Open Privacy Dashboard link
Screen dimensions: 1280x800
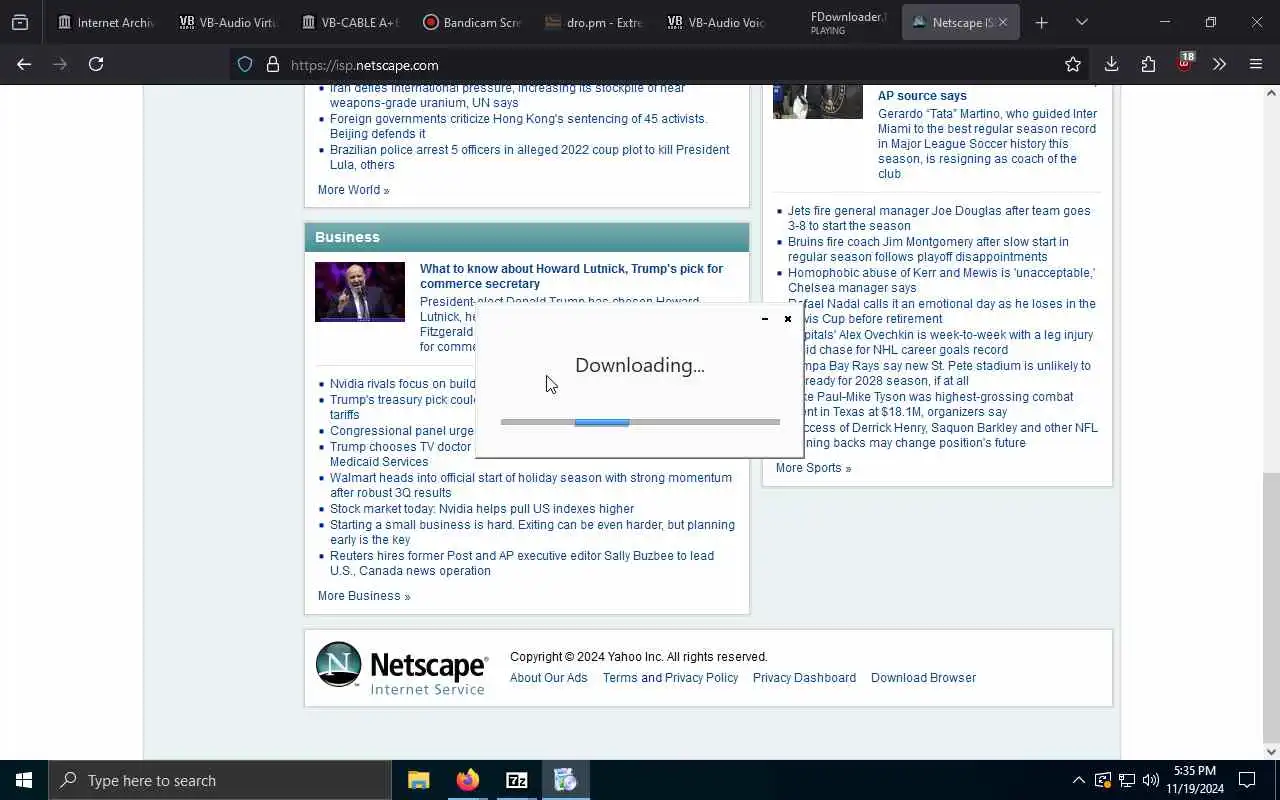pyautogui.click(x=804, y=678)
